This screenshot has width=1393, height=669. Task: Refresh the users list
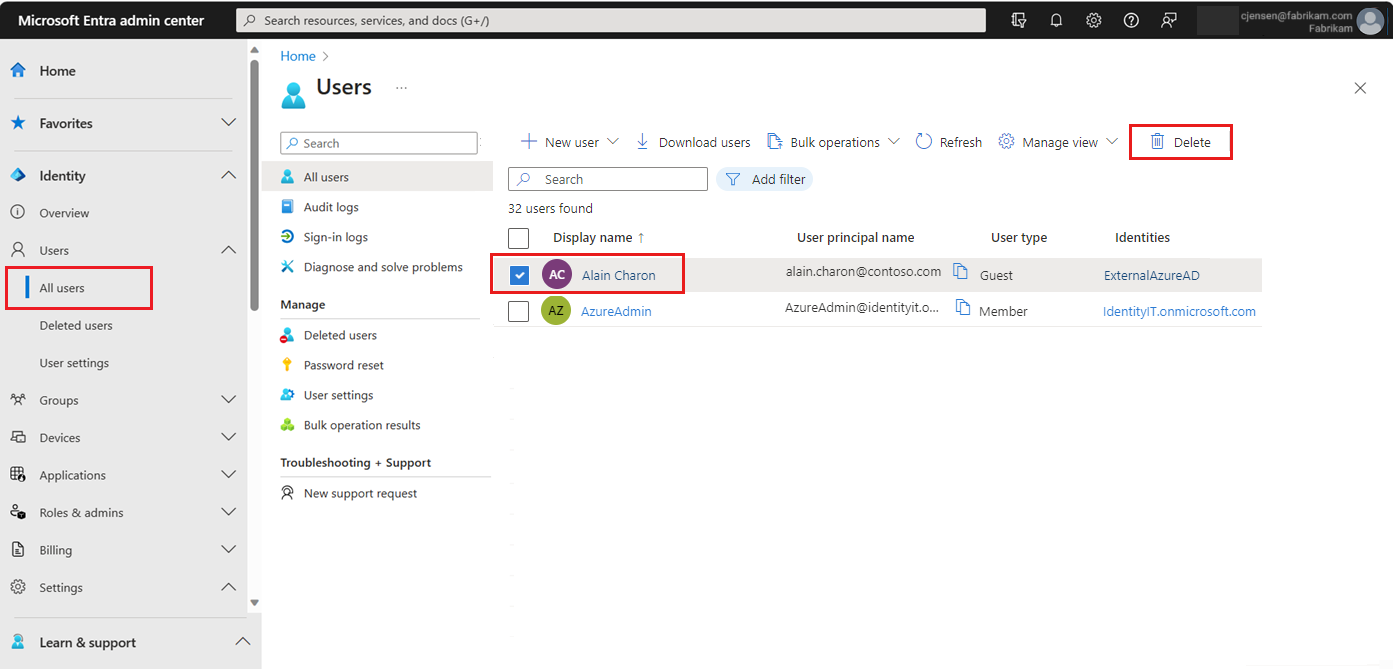point(946,141)
